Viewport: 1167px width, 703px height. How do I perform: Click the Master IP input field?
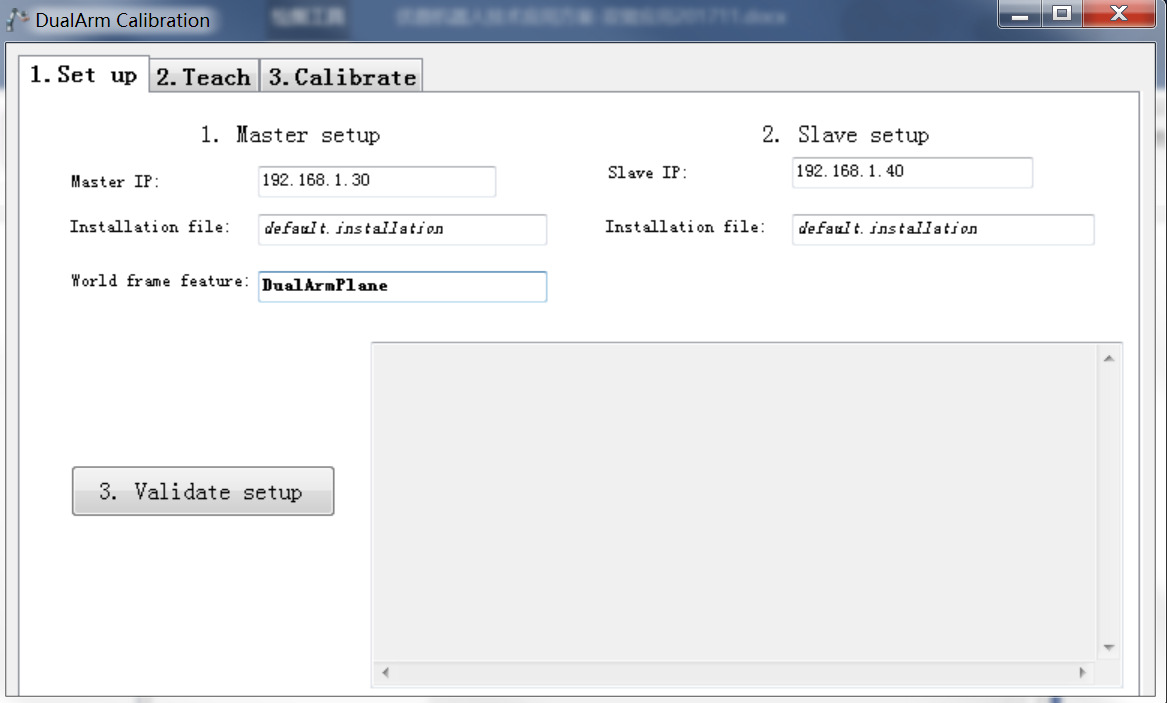tap(377, 182)
